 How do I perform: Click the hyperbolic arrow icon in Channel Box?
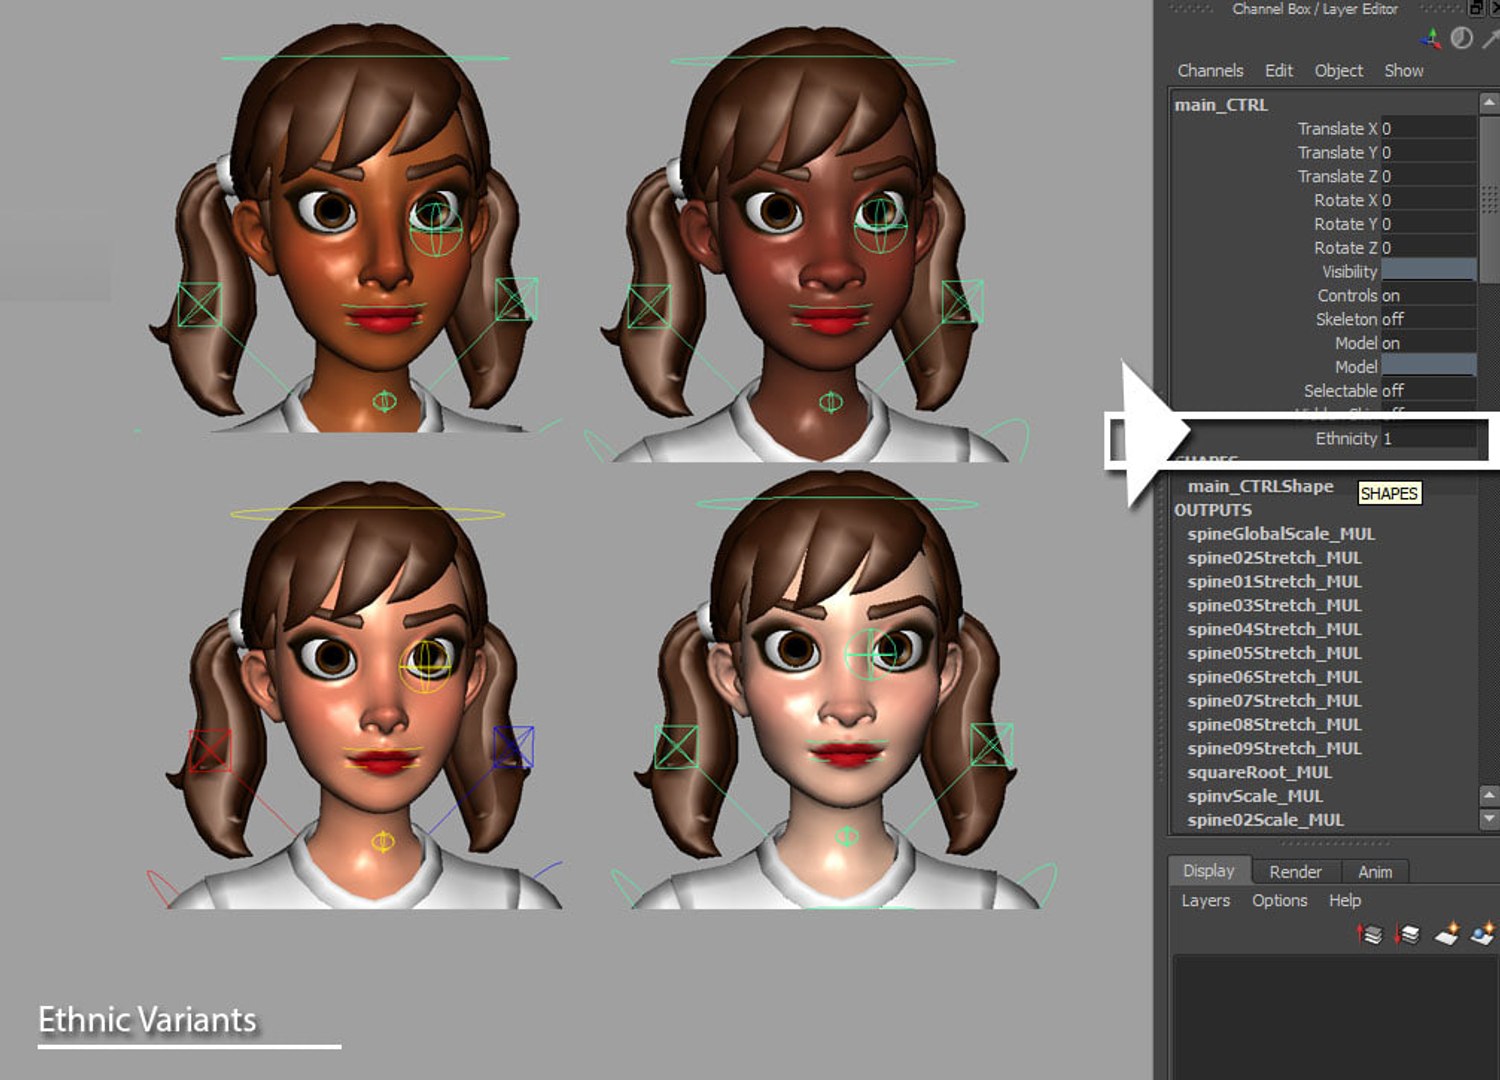coord(1490,38)
